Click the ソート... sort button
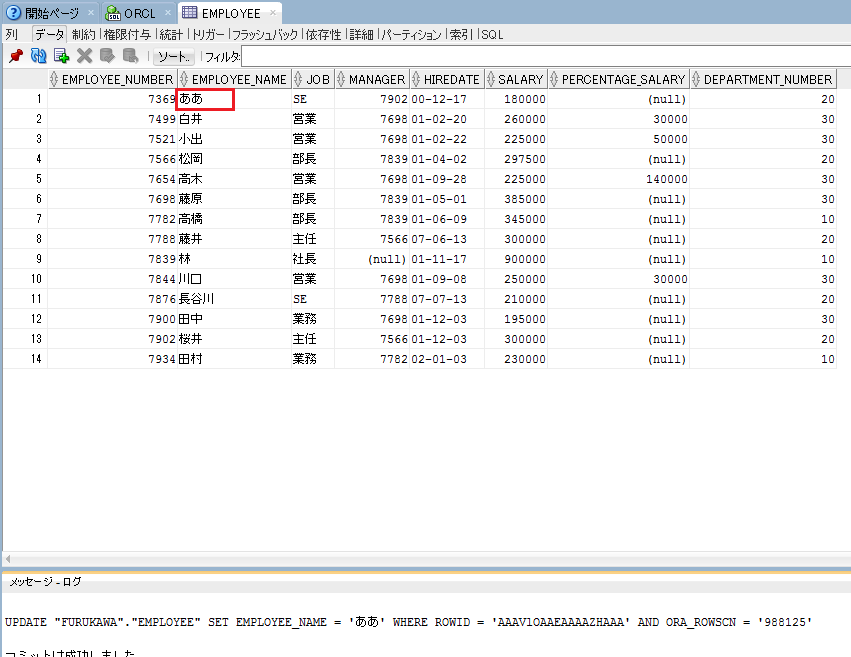Screen dimensions: 851x657 coord(174,56)
